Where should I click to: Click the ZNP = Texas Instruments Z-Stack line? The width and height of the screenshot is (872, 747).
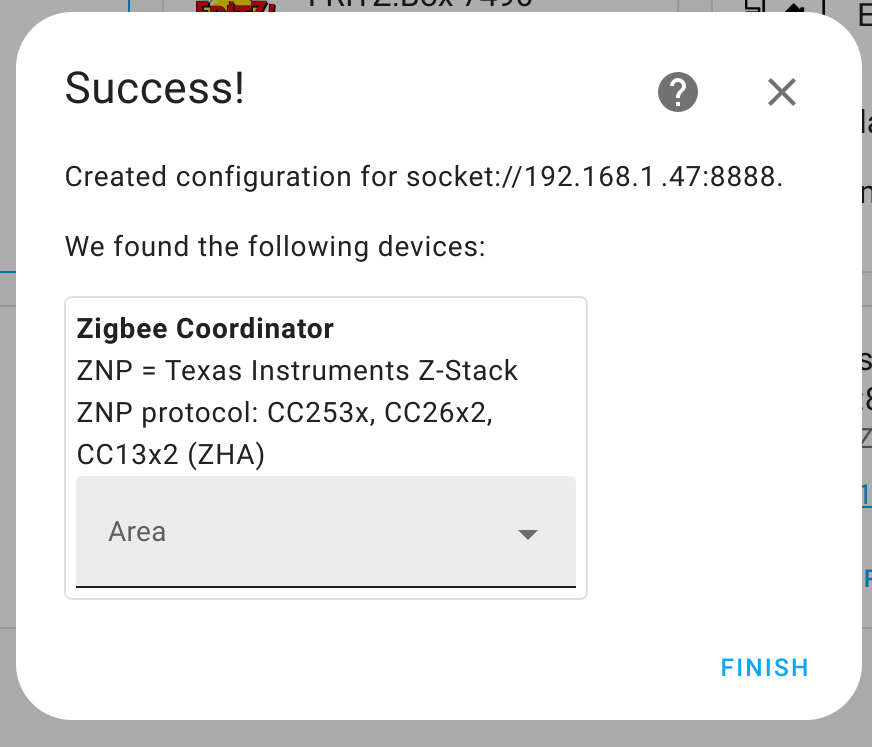297,370
